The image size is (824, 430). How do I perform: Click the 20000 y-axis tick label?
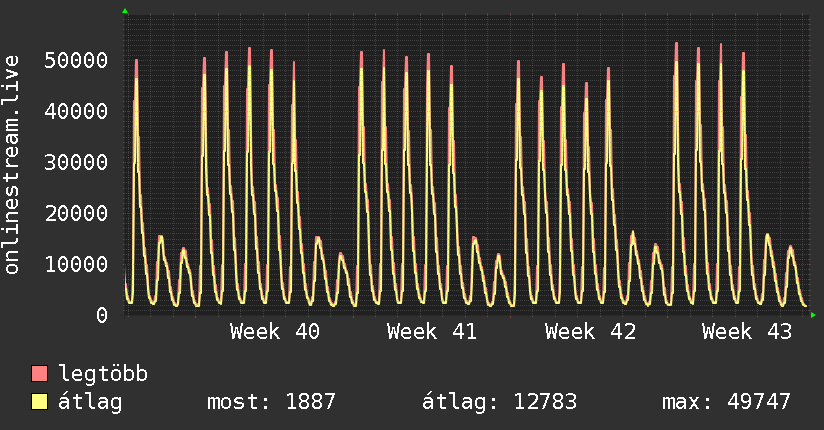coord(76,213)
